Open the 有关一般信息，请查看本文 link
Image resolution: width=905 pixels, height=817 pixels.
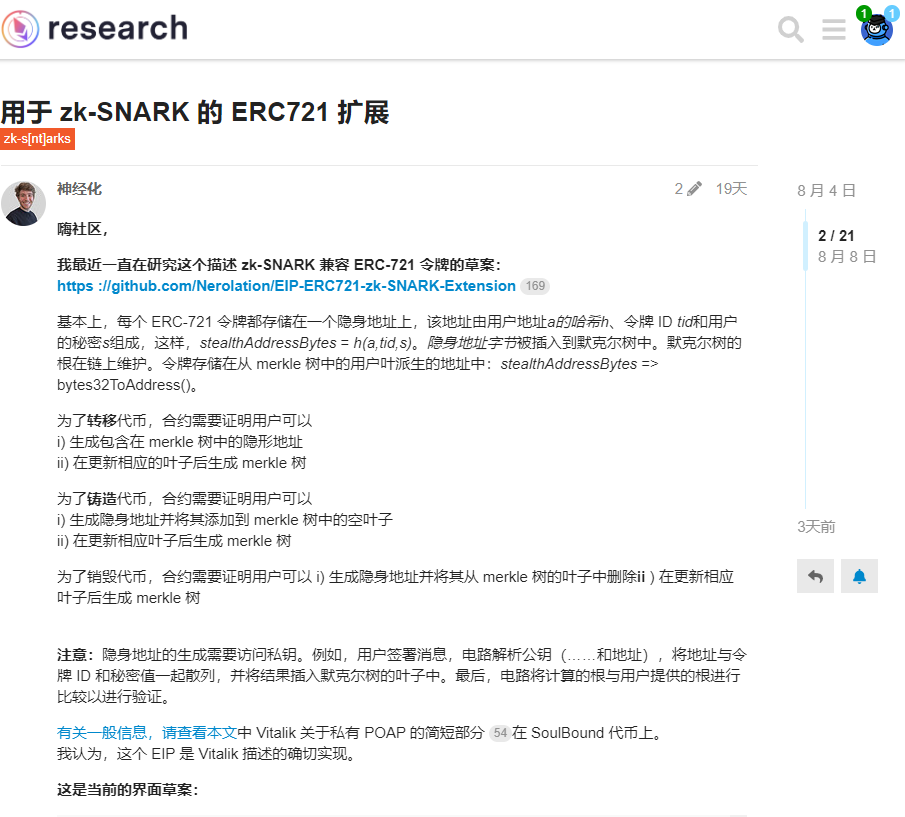pos(147,733)
